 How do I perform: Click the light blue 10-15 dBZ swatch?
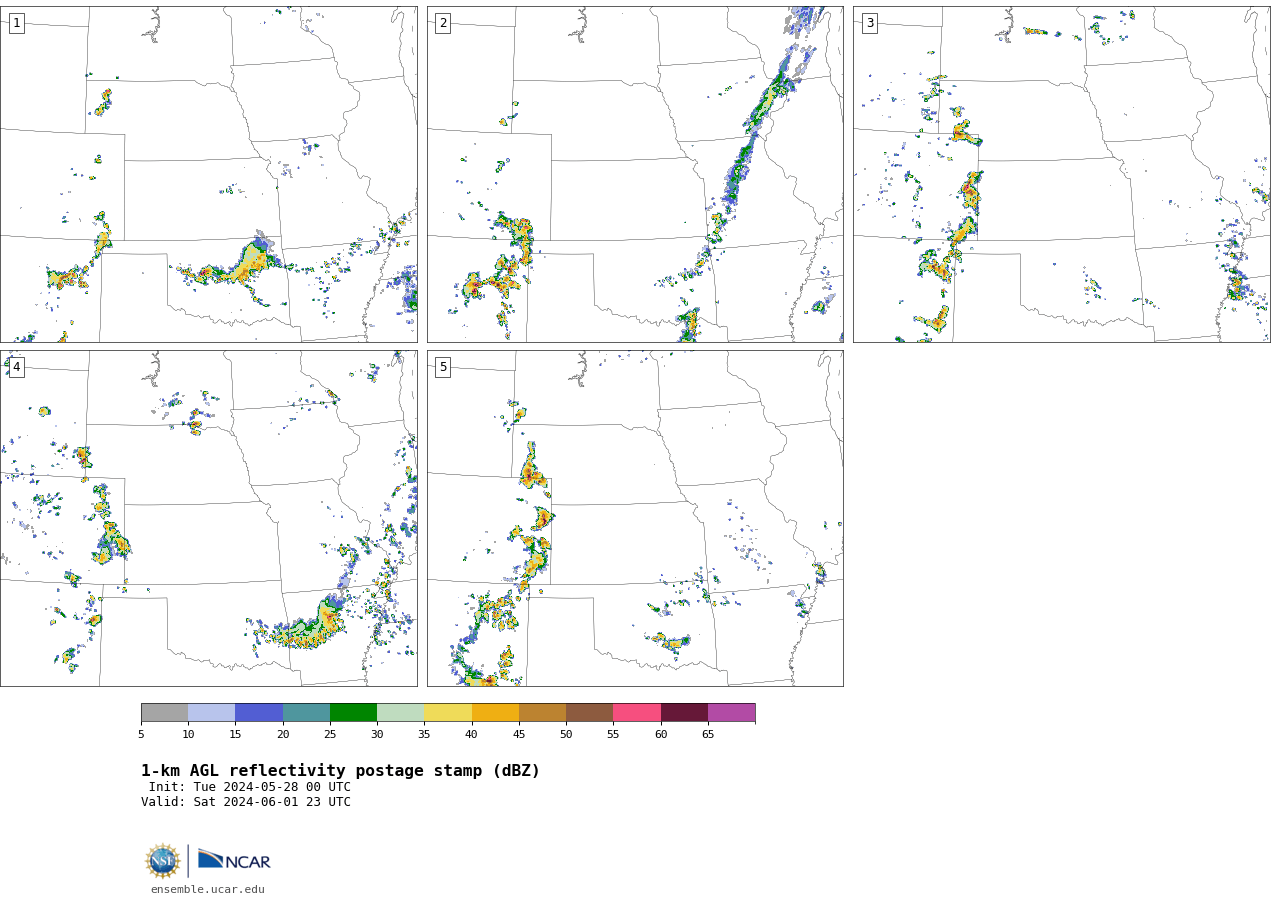211,713
